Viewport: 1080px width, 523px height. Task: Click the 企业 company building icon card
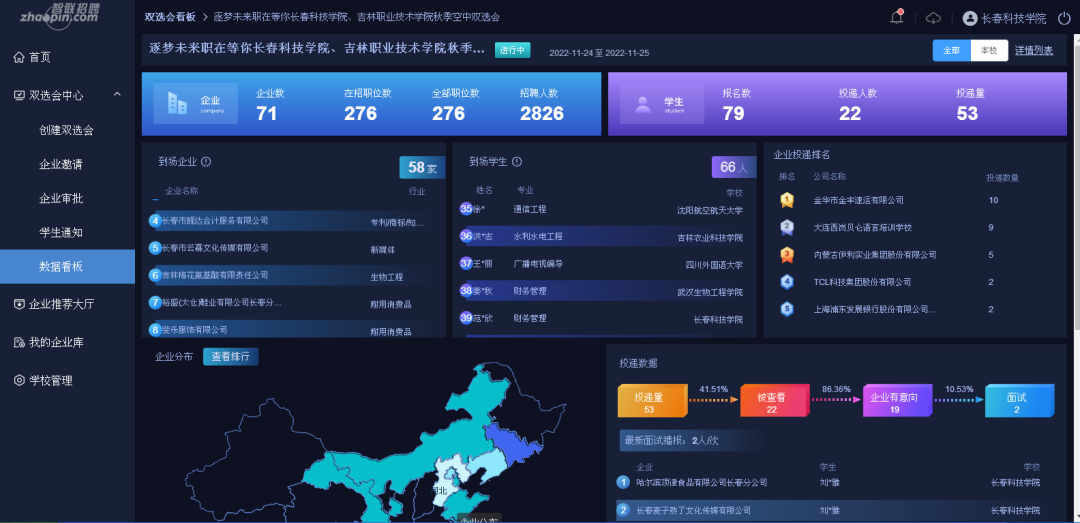click(x=196, y=103)
